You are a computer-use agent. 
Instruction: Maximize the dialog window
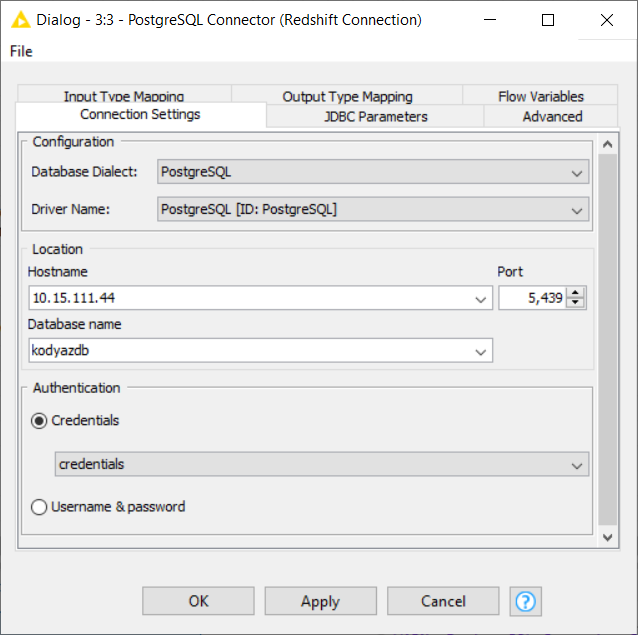(548, 20)
